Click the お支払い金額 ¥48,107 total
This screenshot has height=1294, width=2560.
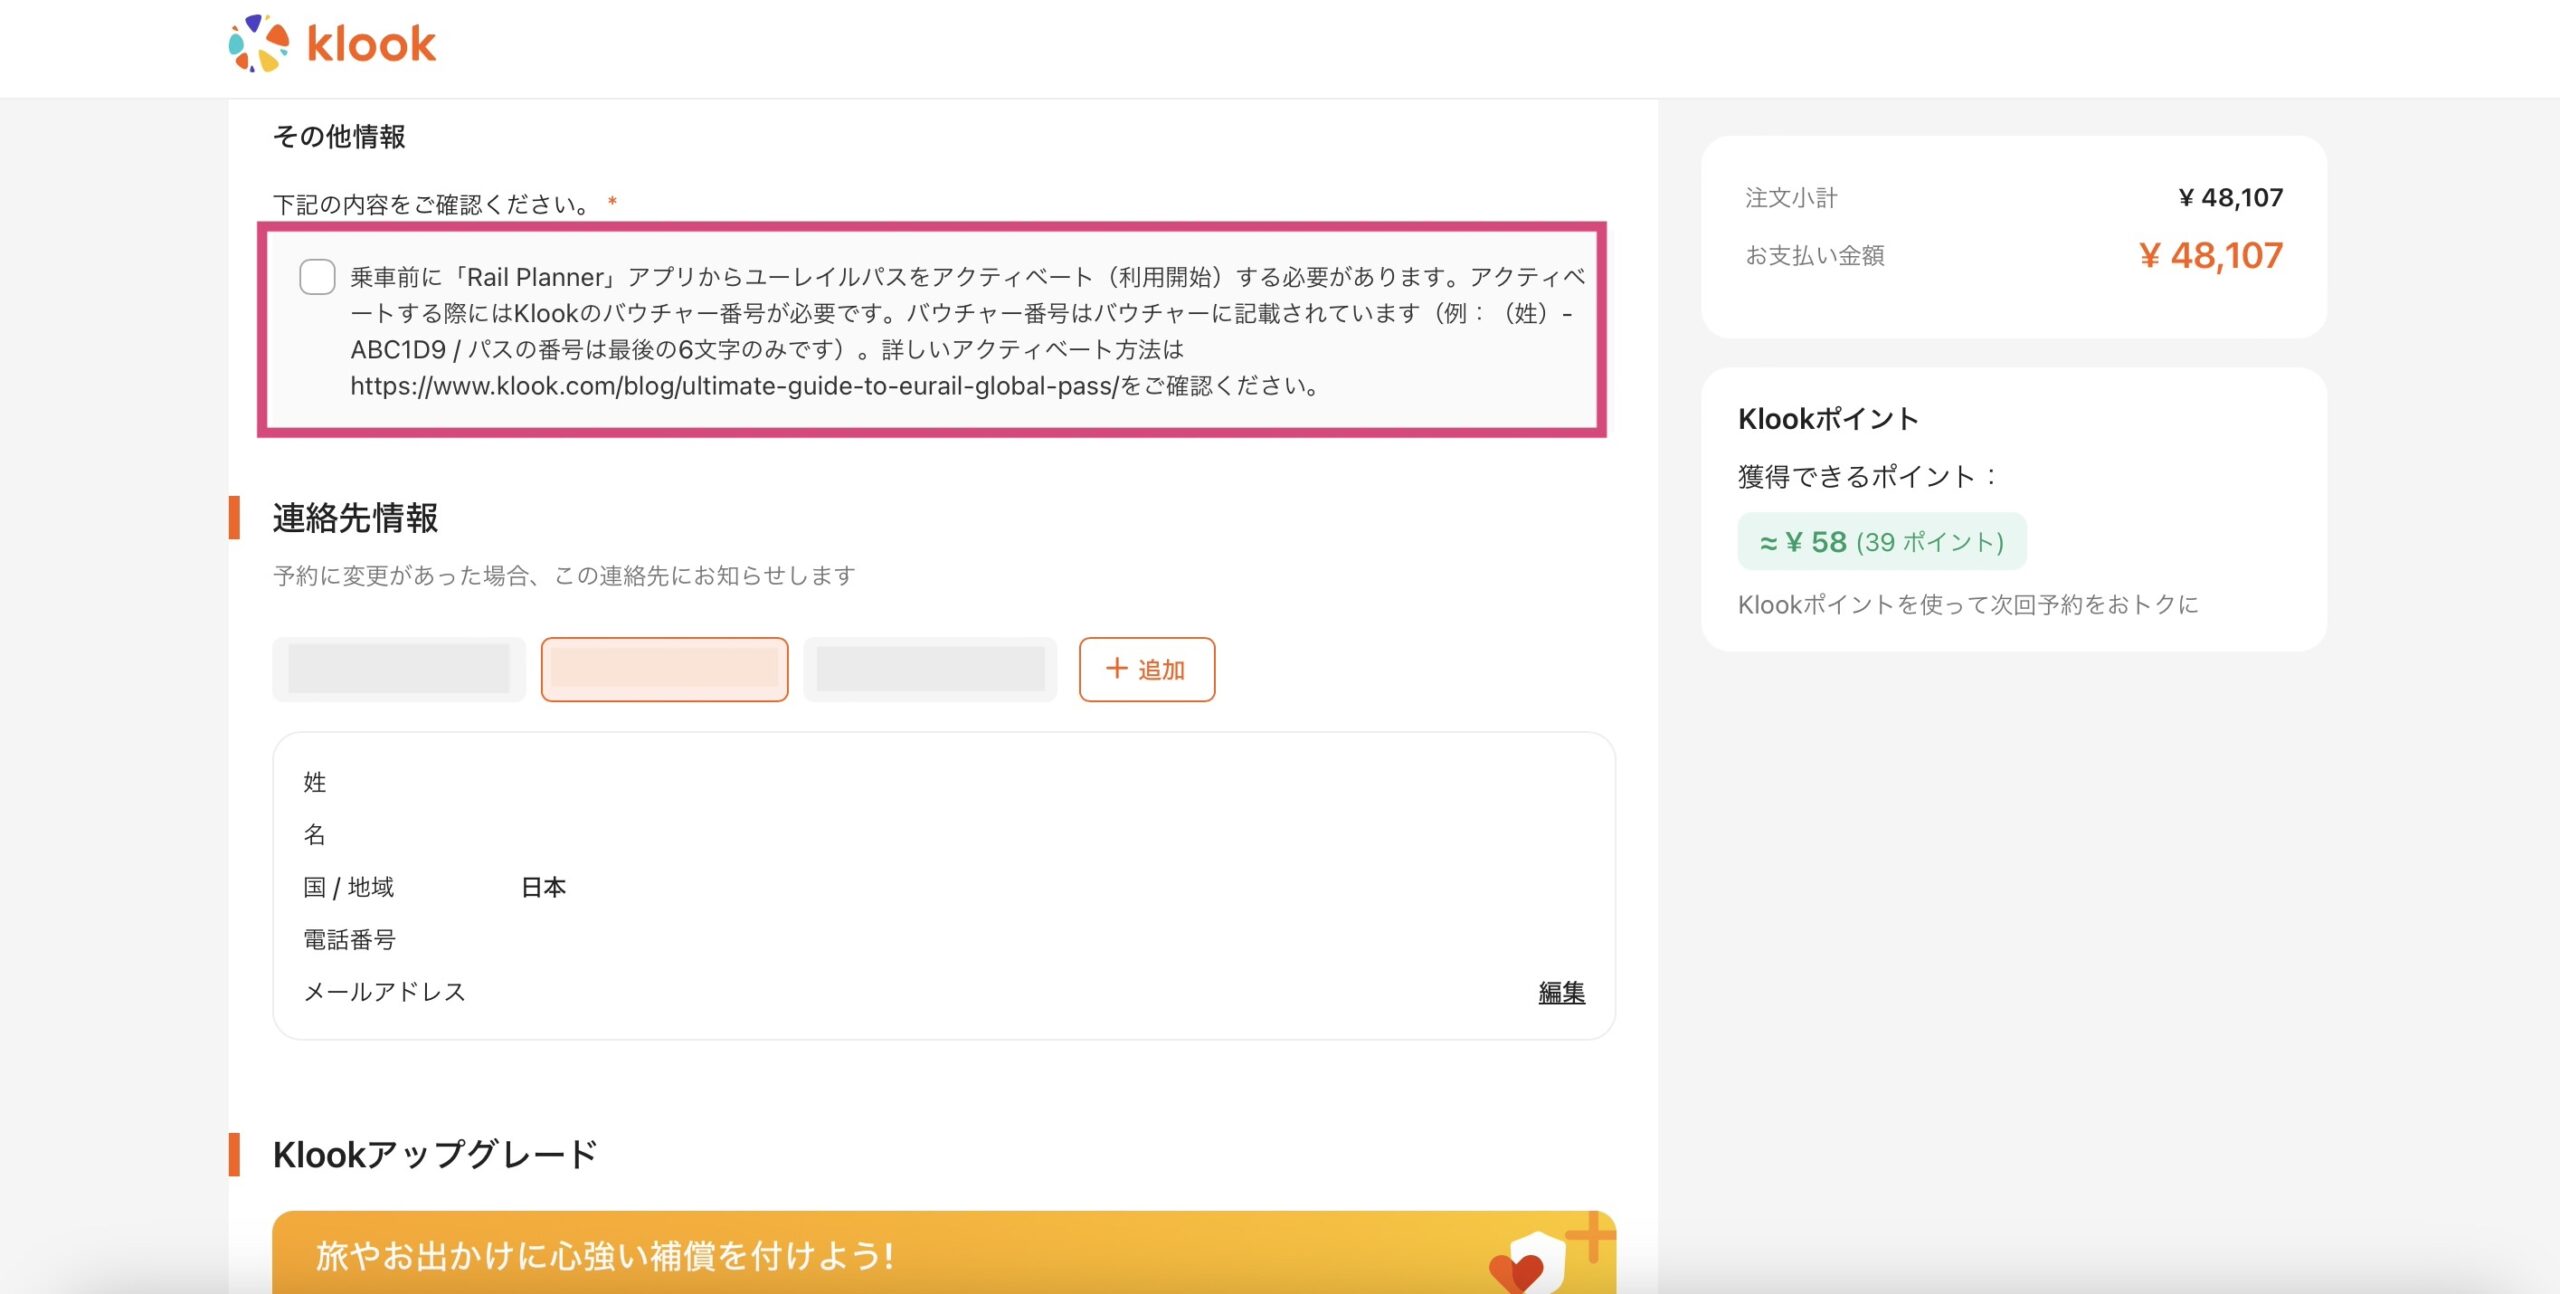click(x=2210, y=256)
